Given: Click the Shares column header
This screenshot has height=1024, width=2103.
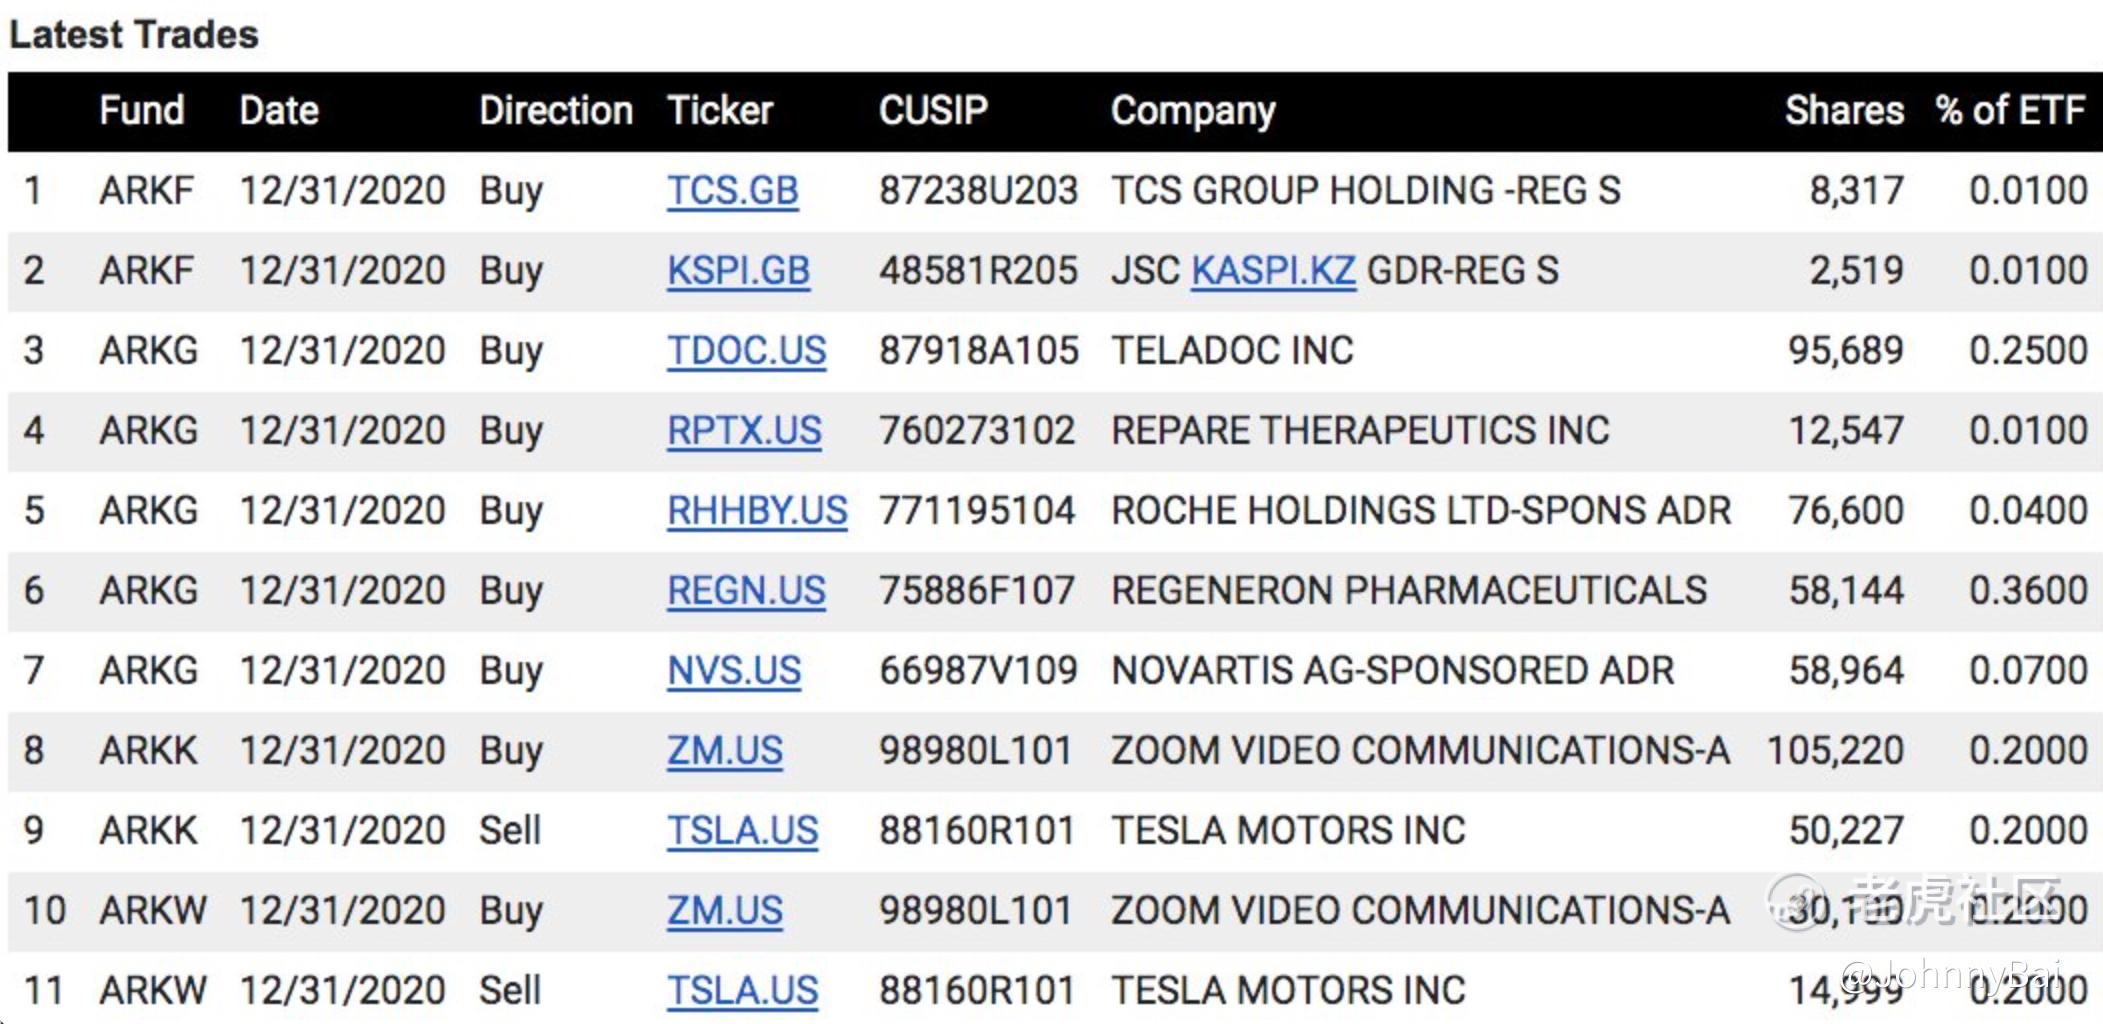Looking at the screenshot, I should point(1844,110).
